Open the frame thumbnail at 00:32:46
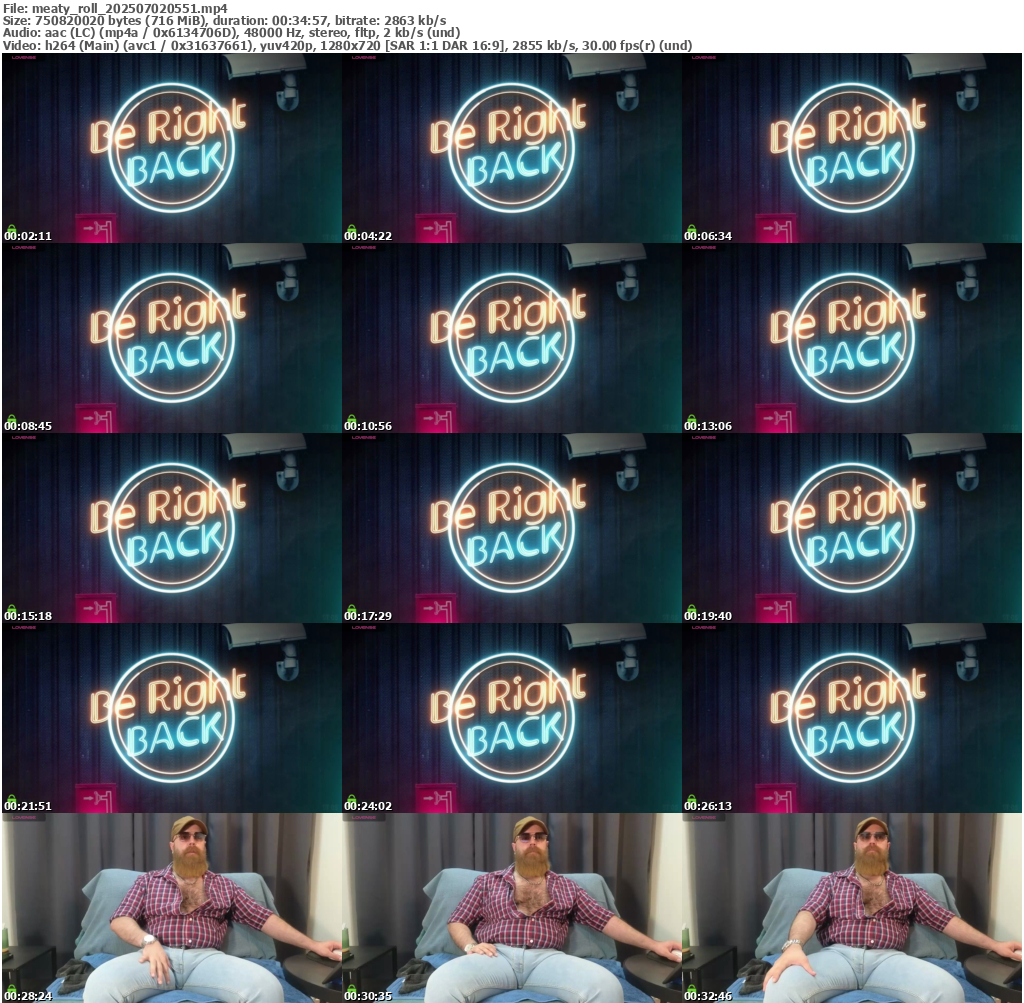The image size is (1024, 1003). click(852, 908)
